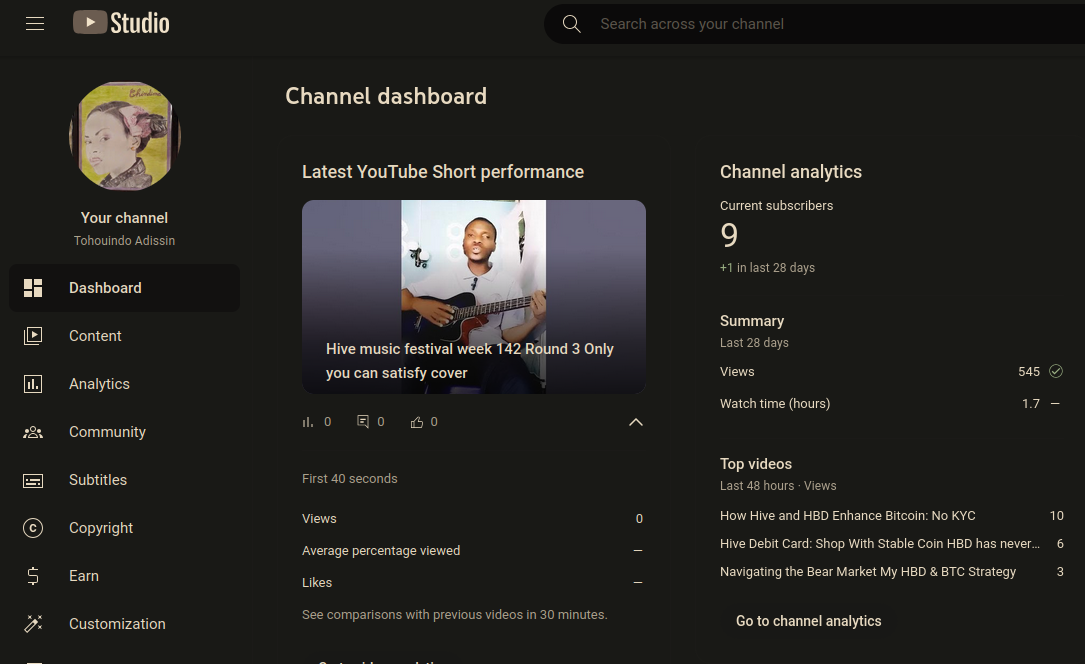Click the Likes row under First 40 seconds
1085x664 pixels.
click(x=473, y=583)
